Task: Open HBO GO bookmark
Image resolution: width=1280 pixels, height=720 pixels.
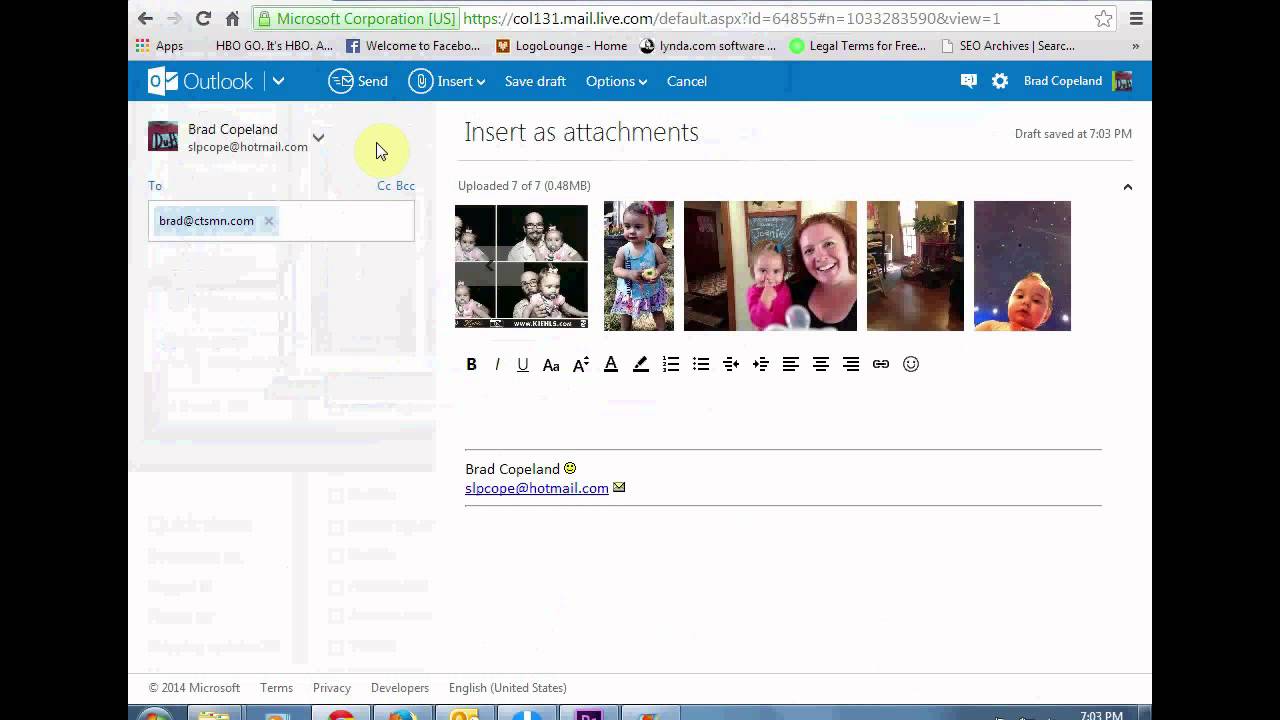Action: pyautogui.click(x=274, y=46)
